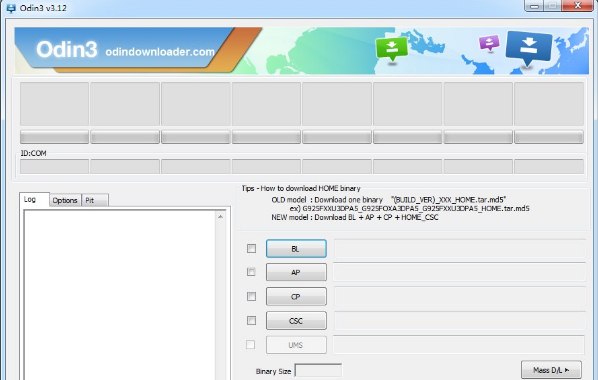Click the log panel scroll up arrow
The image size is (598, 380).
(x=220, y=217)
